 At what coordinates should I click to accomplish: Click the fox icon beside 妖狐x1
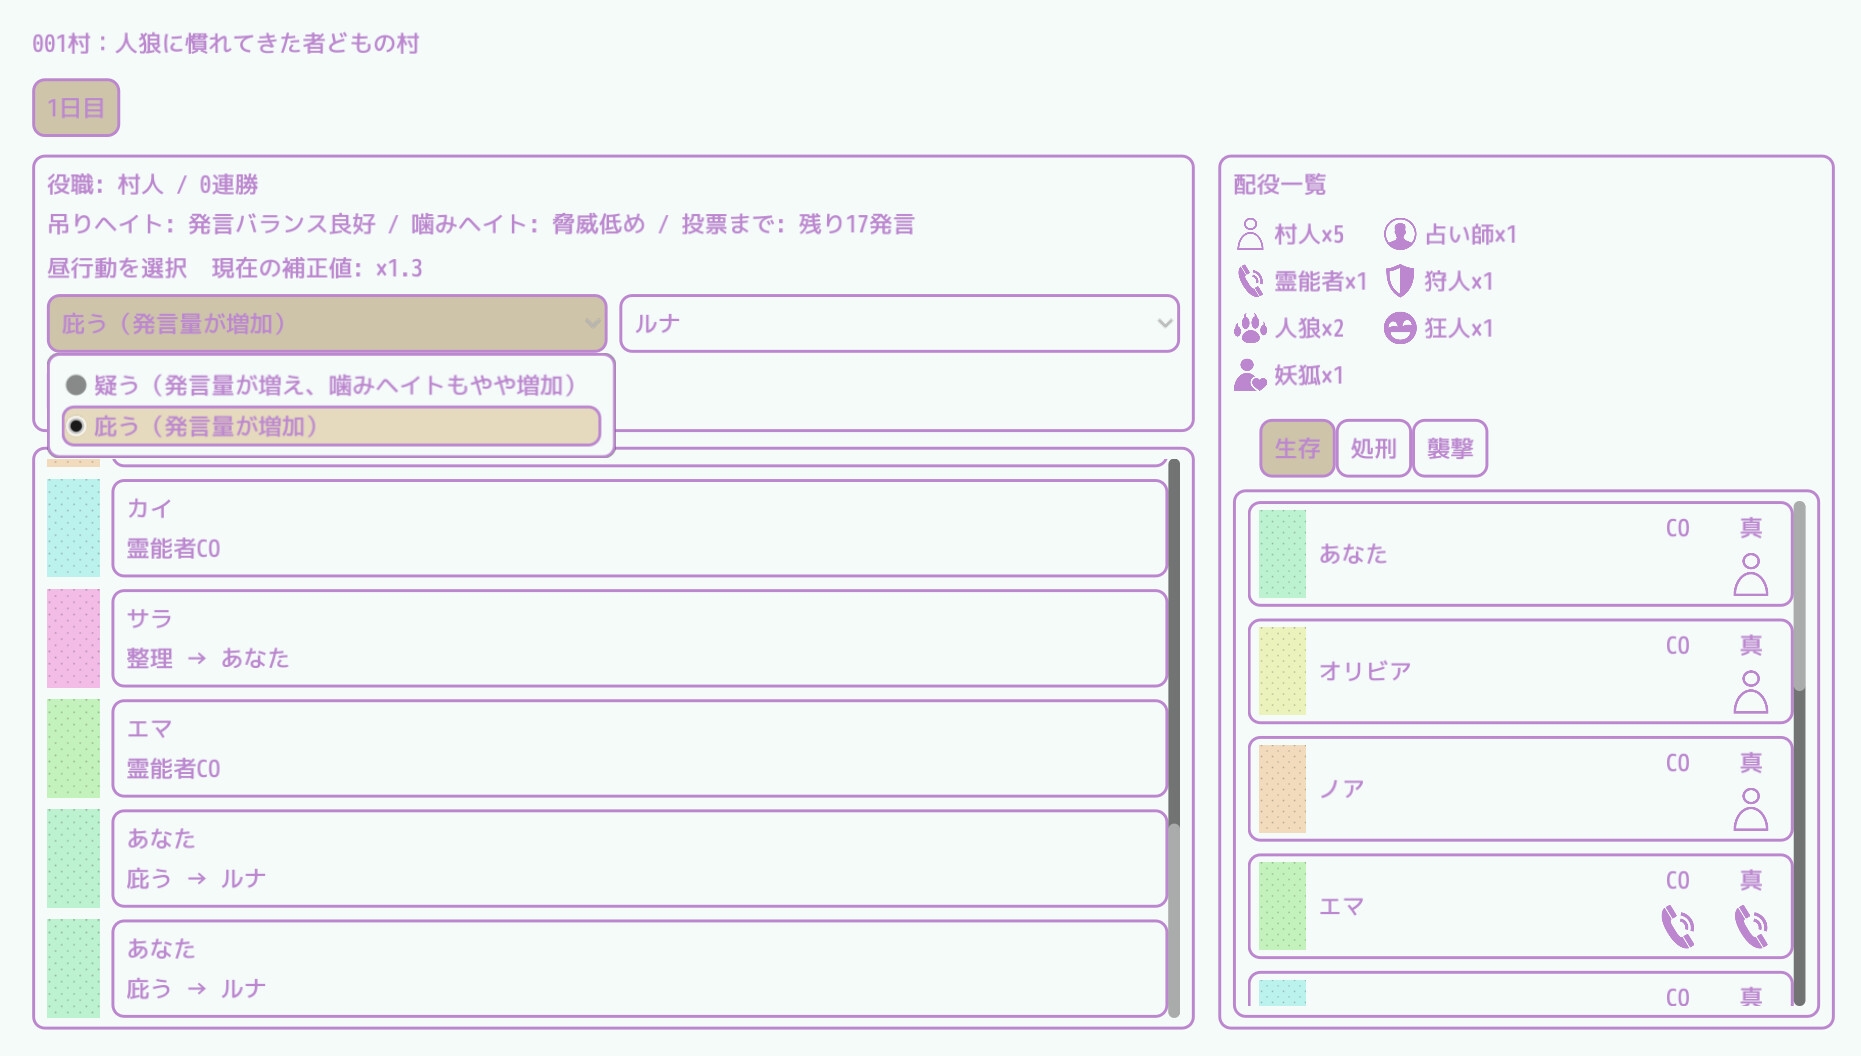pyautogui.click(x=1250, y=375)
